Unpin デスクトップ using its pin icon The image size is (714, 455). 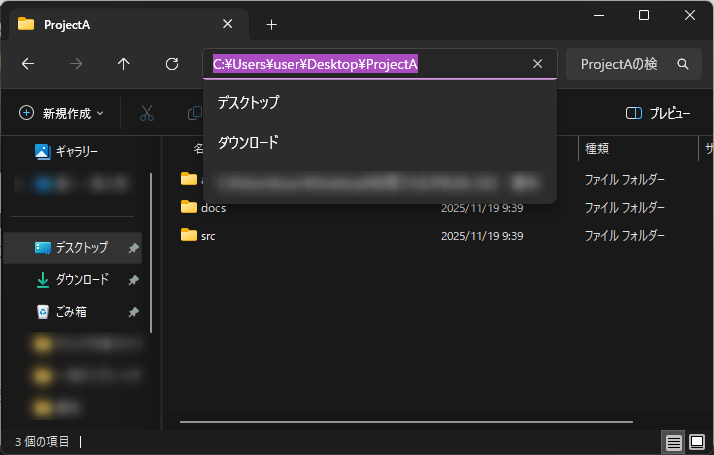point(134,248)
